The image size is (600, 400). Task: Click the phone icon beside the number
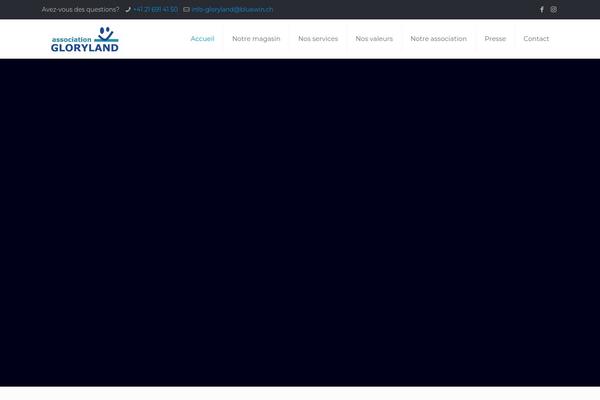coord(128,10)
